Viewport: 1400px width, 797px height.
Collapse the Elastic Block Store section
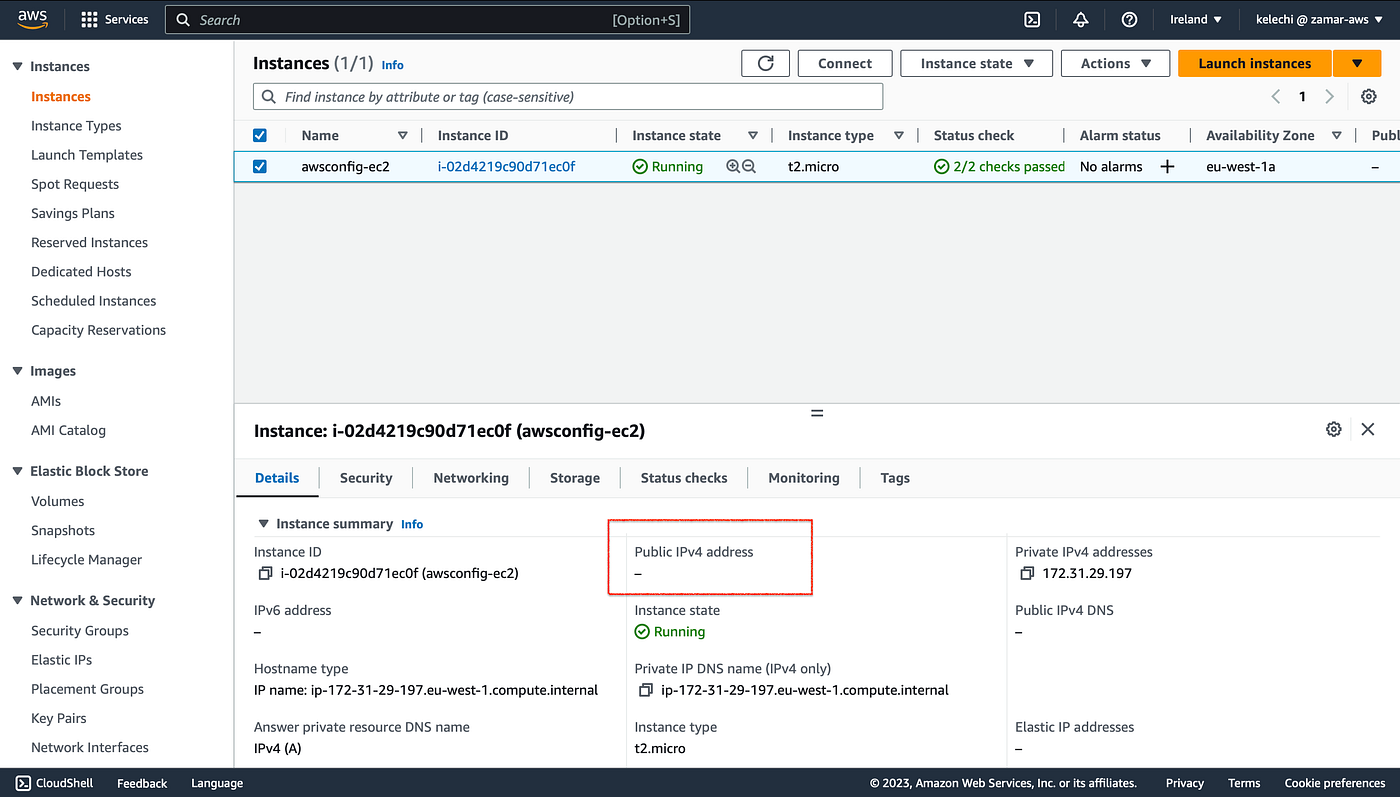(17, 471)
